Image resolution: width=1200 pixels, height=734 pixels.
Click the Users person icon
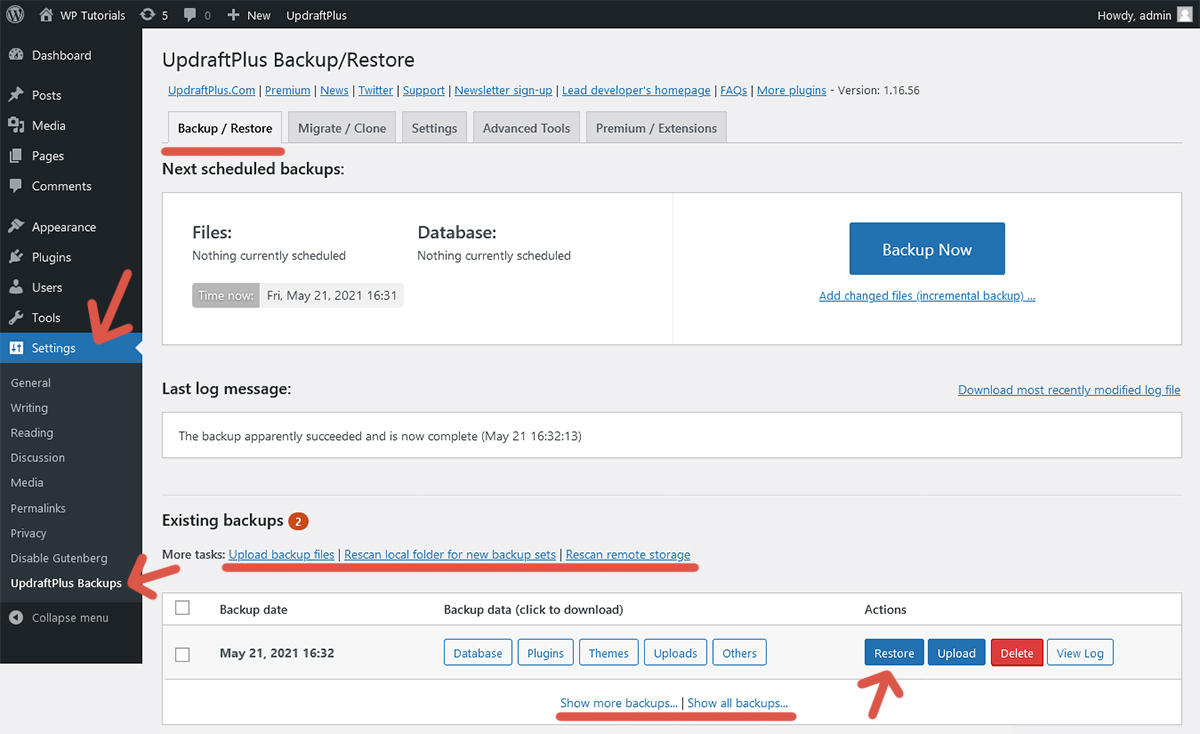pyautogui.click(x=16, y=287)
